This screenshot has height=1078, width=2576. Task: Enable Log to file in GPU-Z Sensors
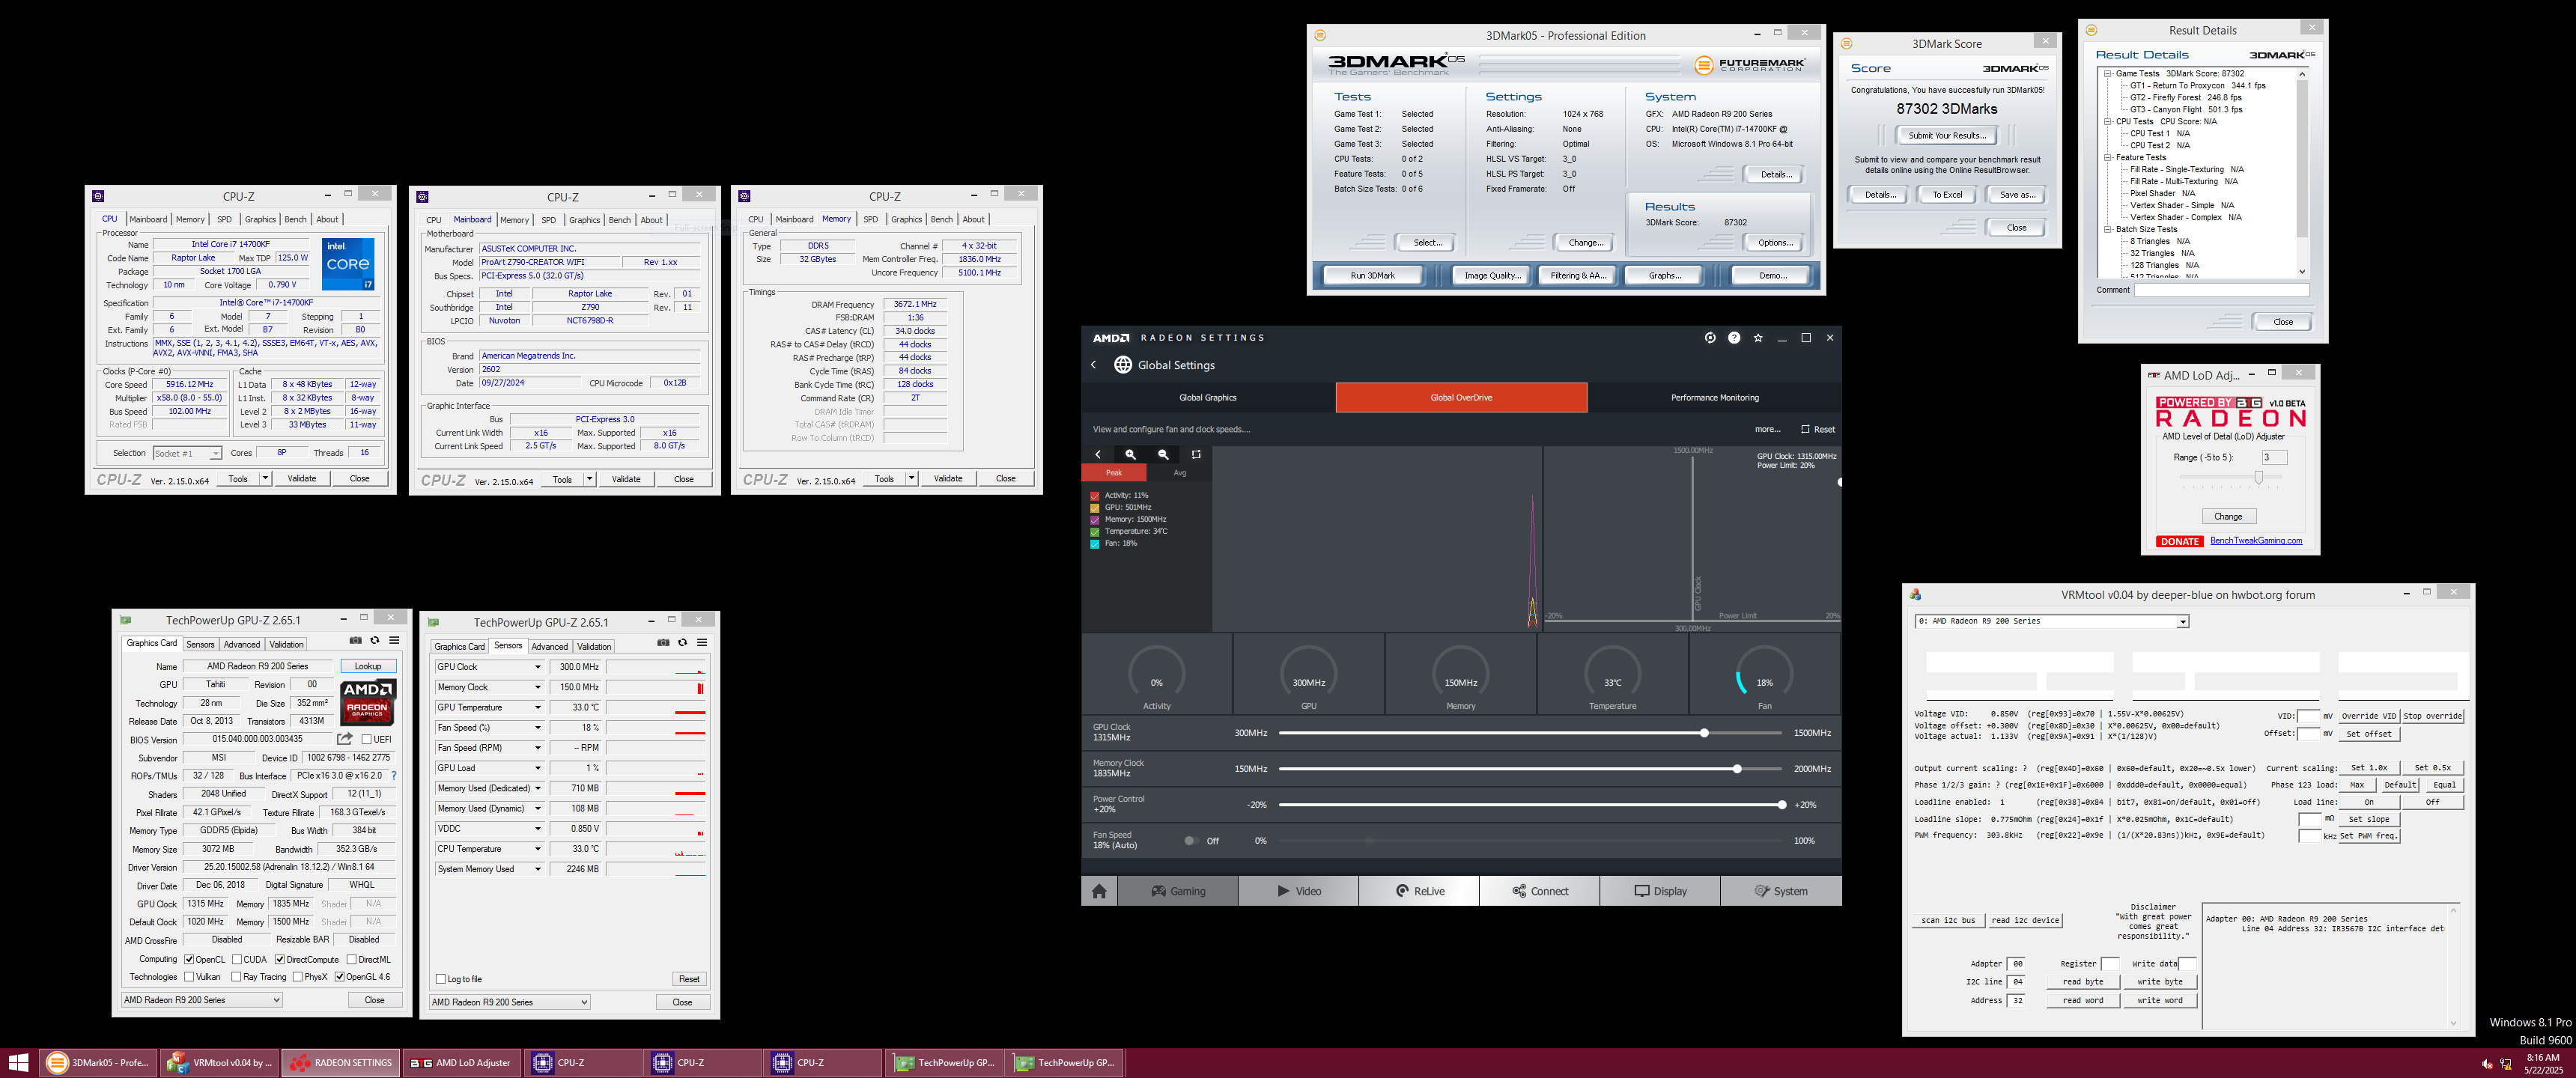(441, 979)
